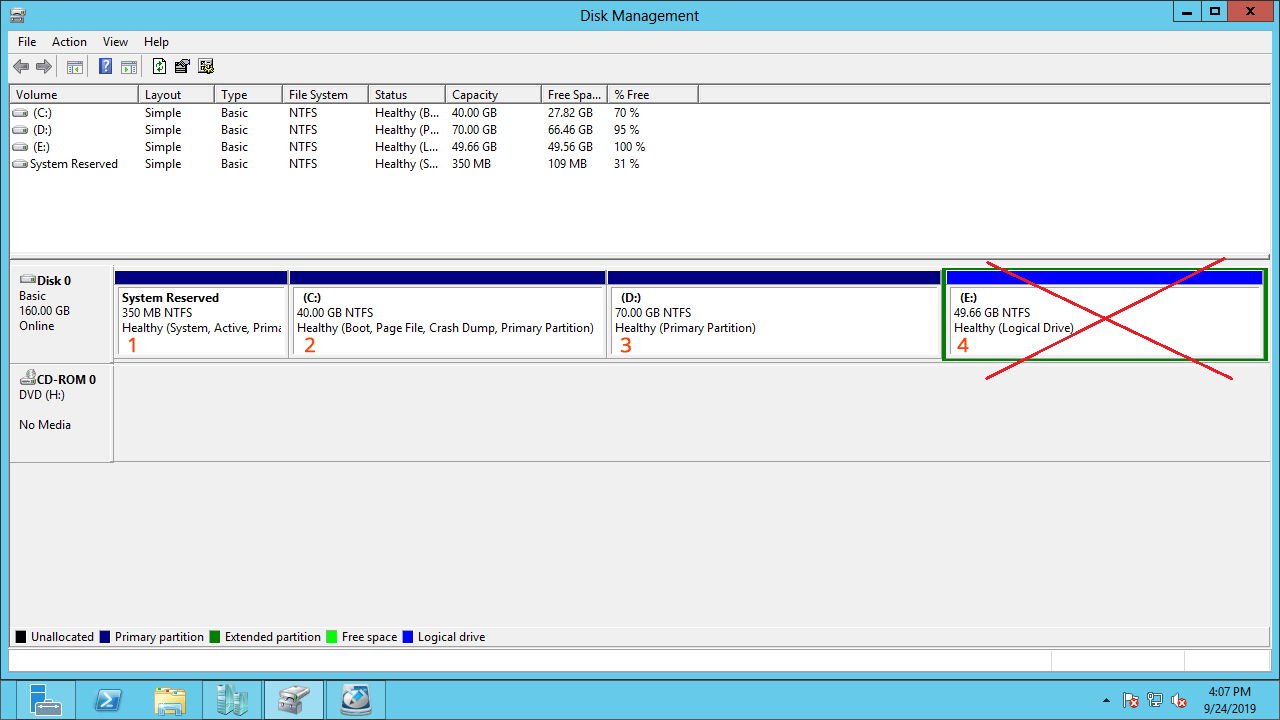The width and height of the screenshot is (1280, 720).
Task: Select the System Reserved volume row
Action: pos(73,164)
